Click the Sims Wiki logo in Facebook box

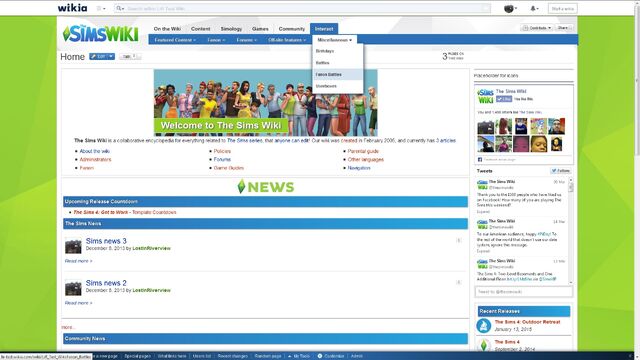486,96
